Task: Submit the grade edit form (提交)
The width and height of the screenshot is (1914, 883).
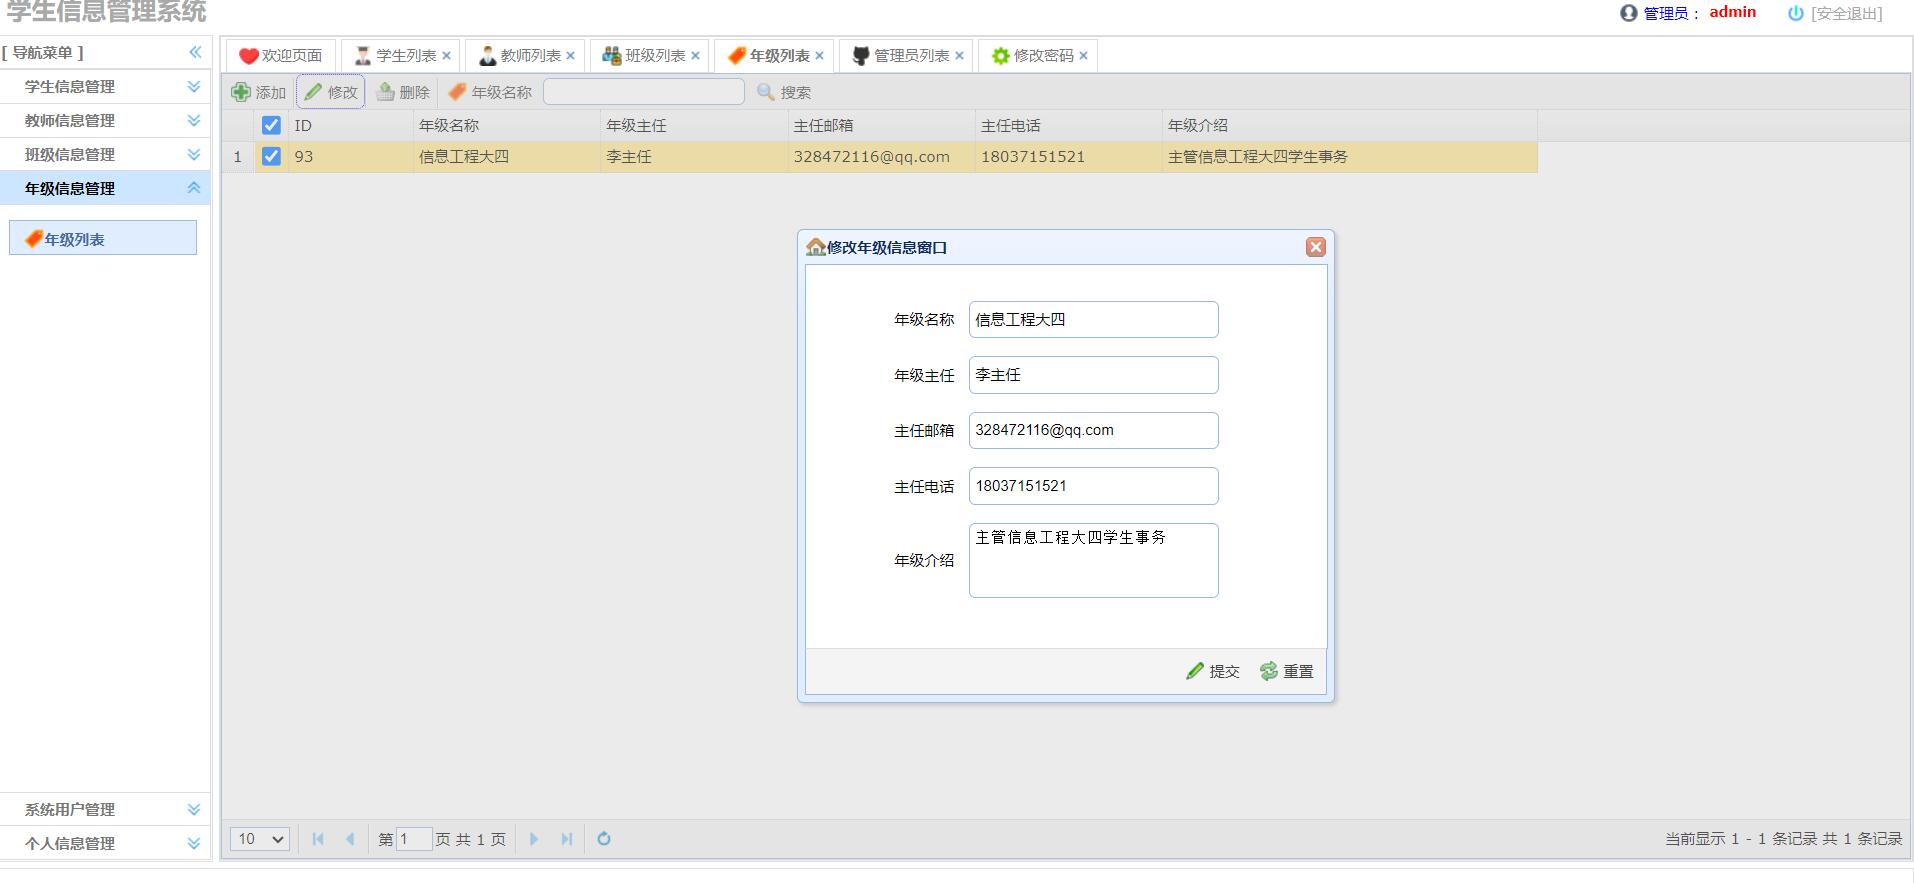Action: coord(1213,671)
